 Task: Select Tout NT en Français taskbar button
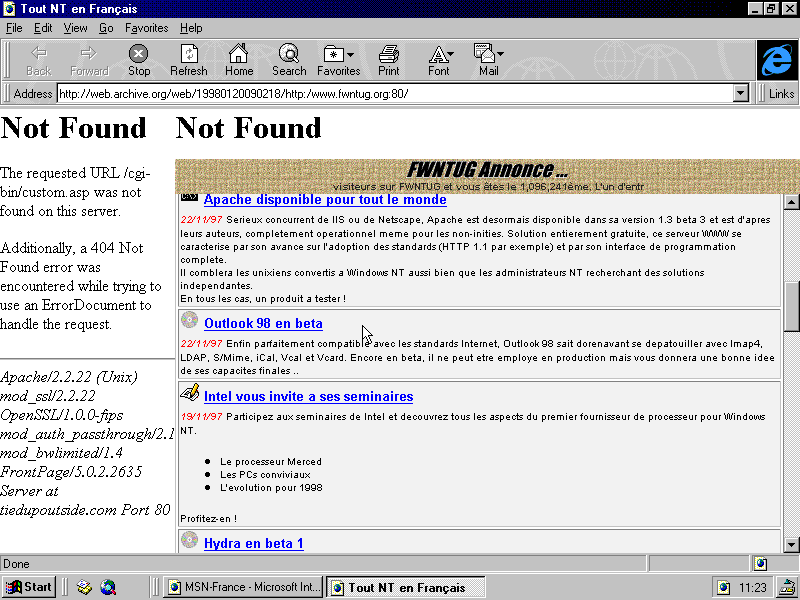pos(406,587)
